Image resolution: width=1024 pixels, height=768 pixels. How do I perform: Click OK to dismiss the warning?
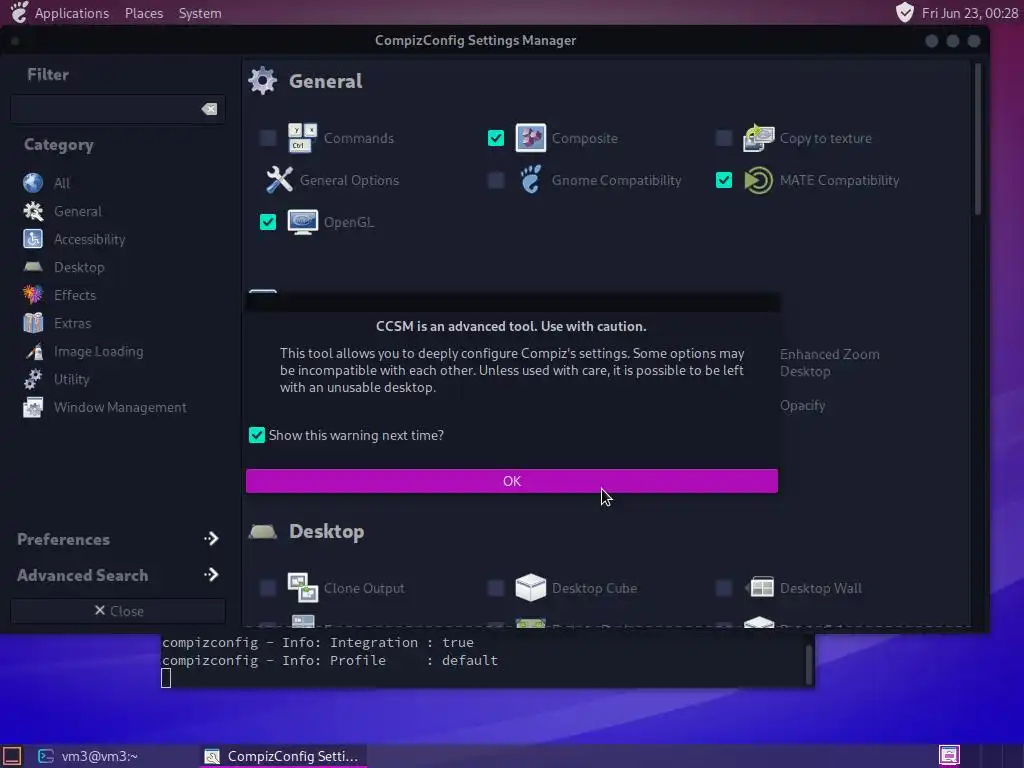click(512, 481)
